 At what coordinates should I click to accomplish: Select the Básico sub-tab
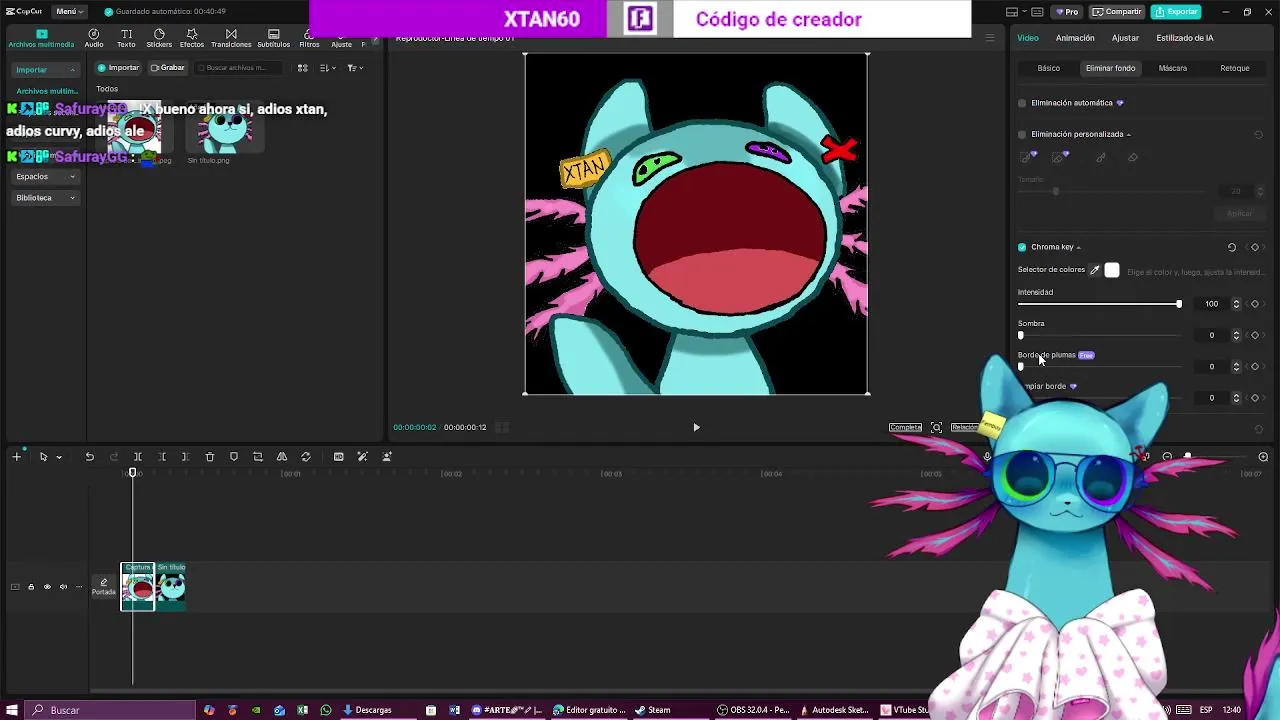[x=1049, y=68]
